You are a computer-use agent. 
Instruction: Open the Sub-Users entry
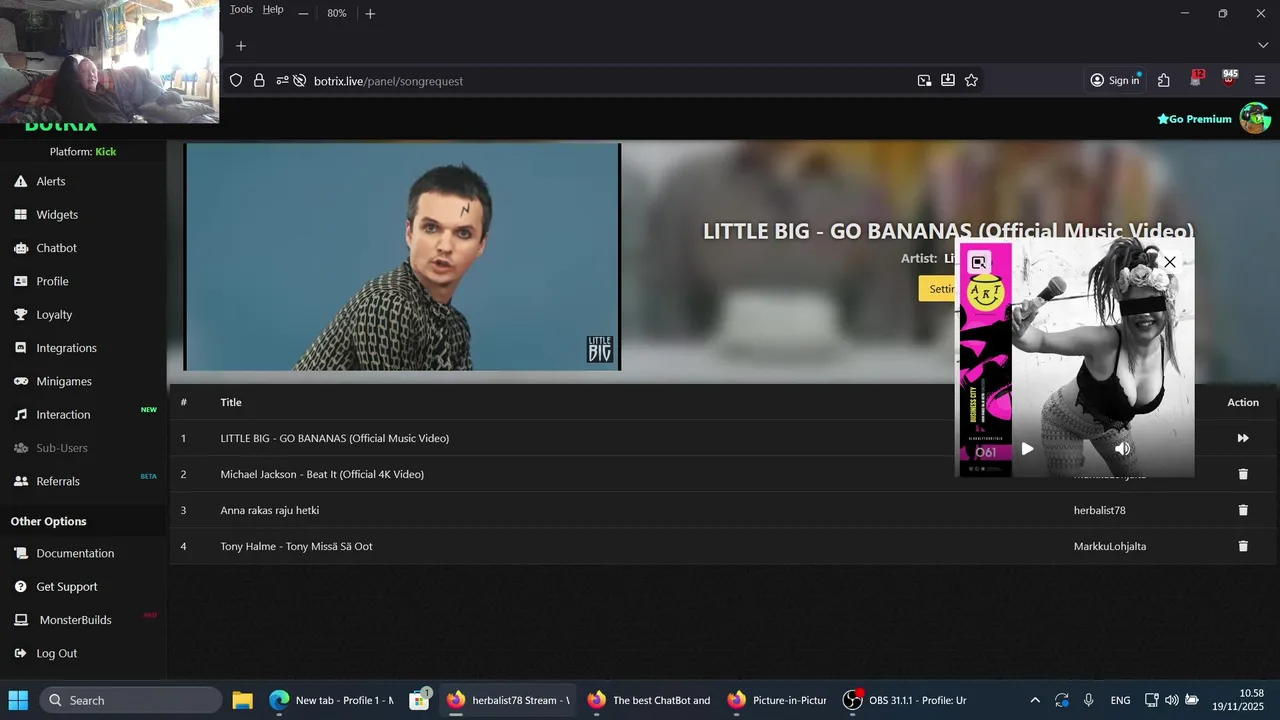(62, 448)
